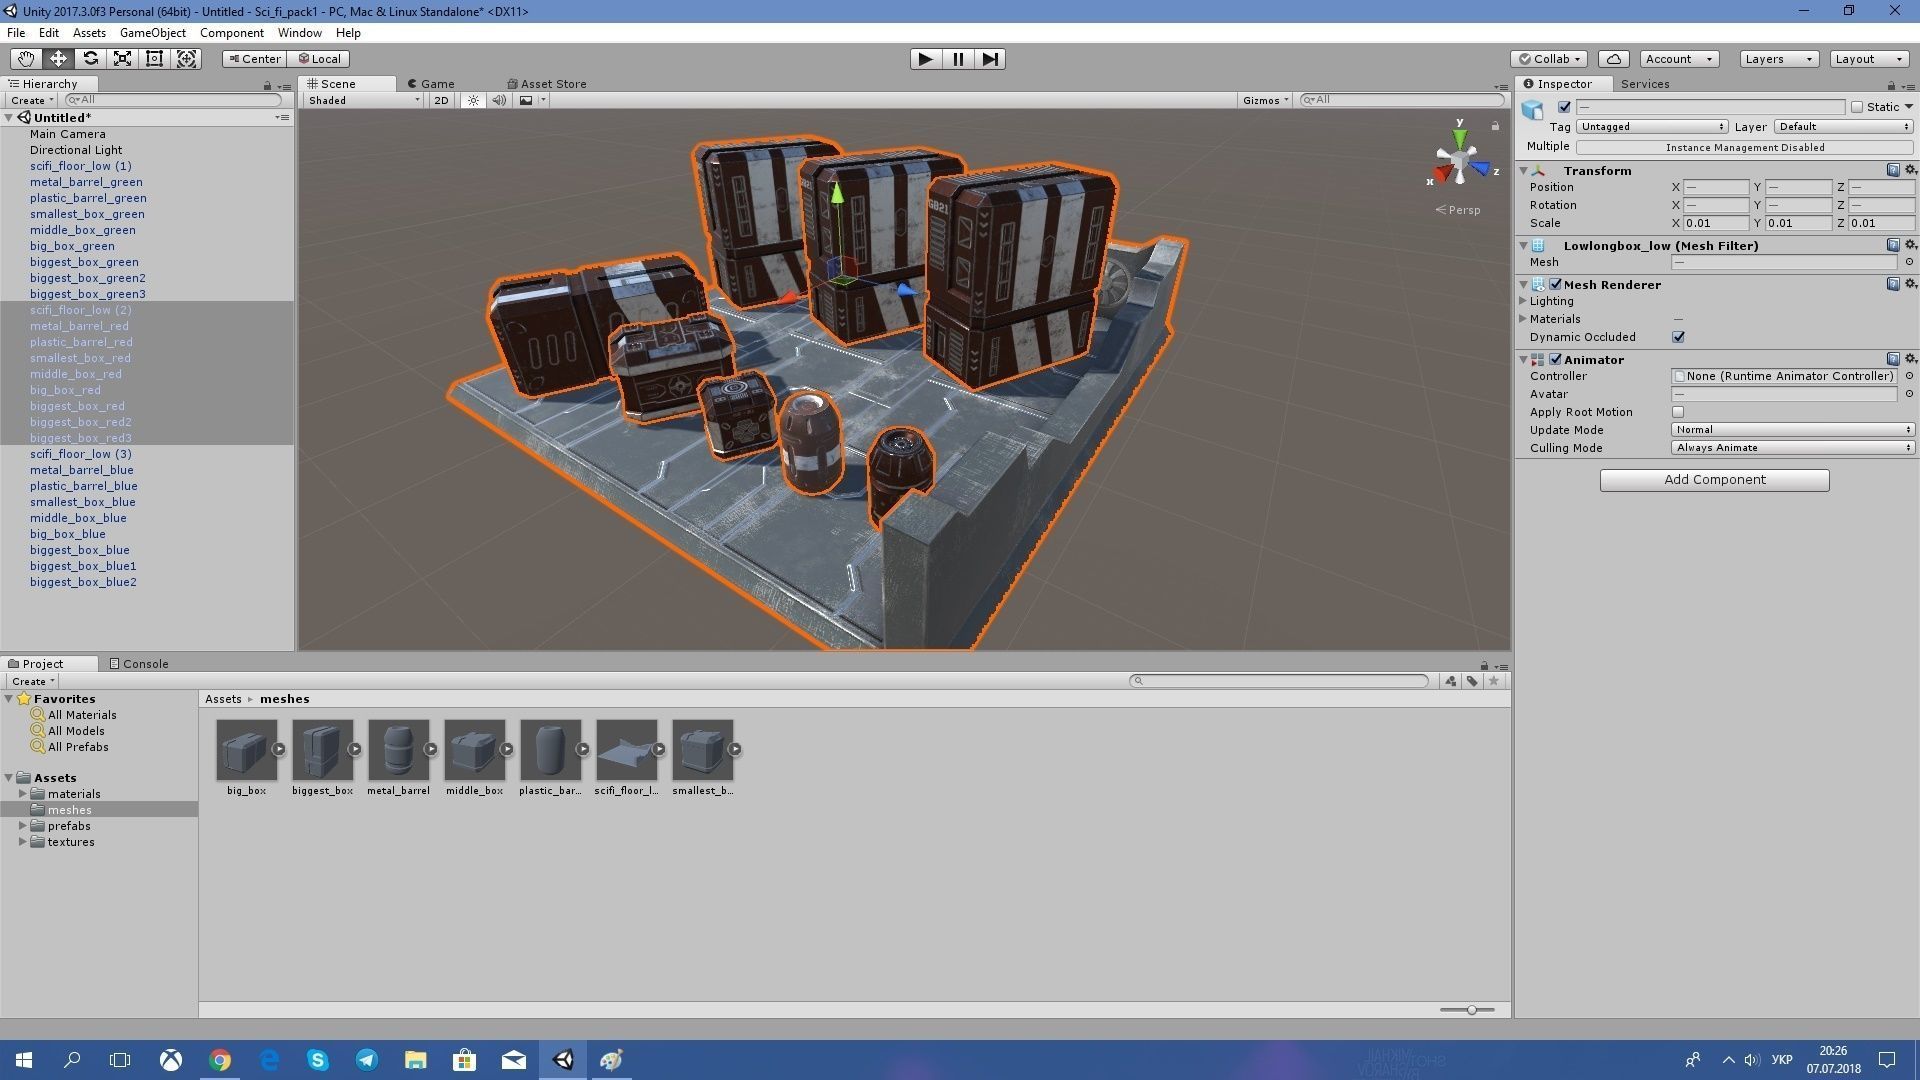Select the Scale tool
This screenshot has width=1920, height=1080.
click(x=122, y=59)
